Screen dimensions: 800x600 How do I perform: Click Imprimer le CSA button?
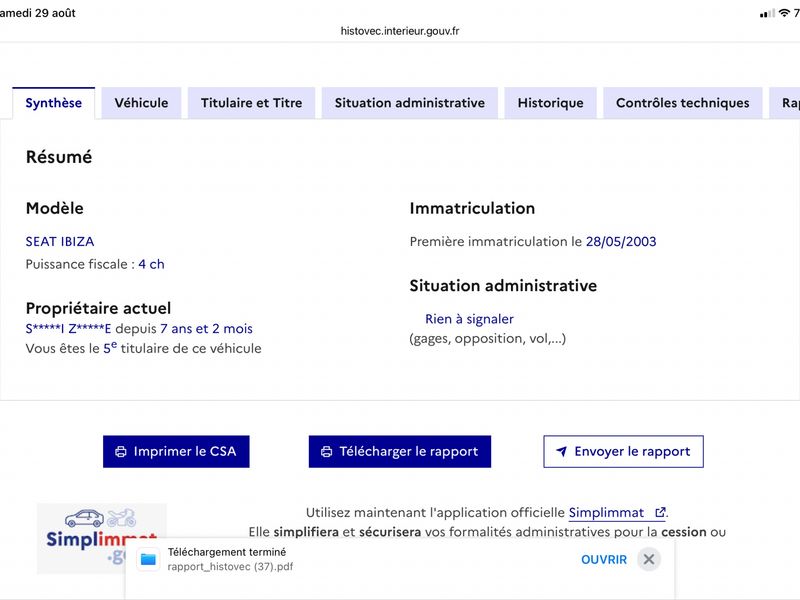[x=176, y=452]
